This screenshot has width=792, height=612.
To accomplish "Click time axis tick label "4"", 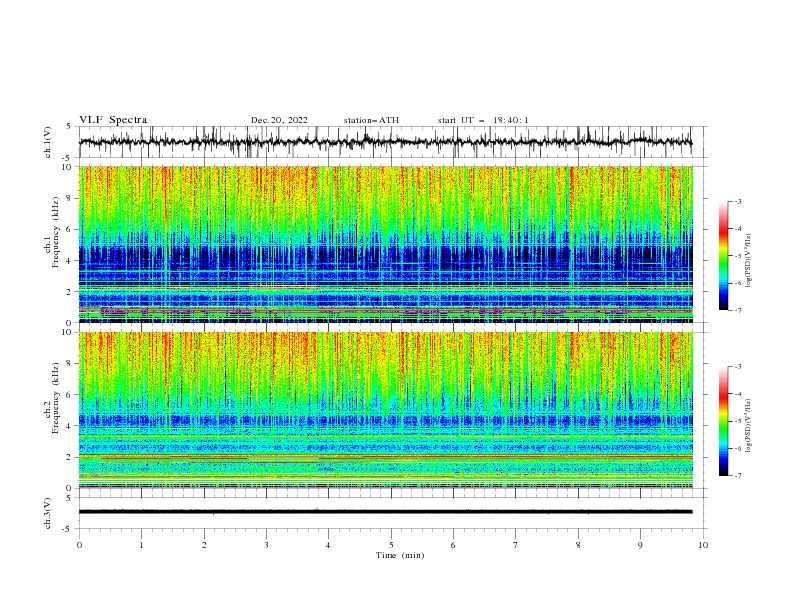I will (328, 545).
